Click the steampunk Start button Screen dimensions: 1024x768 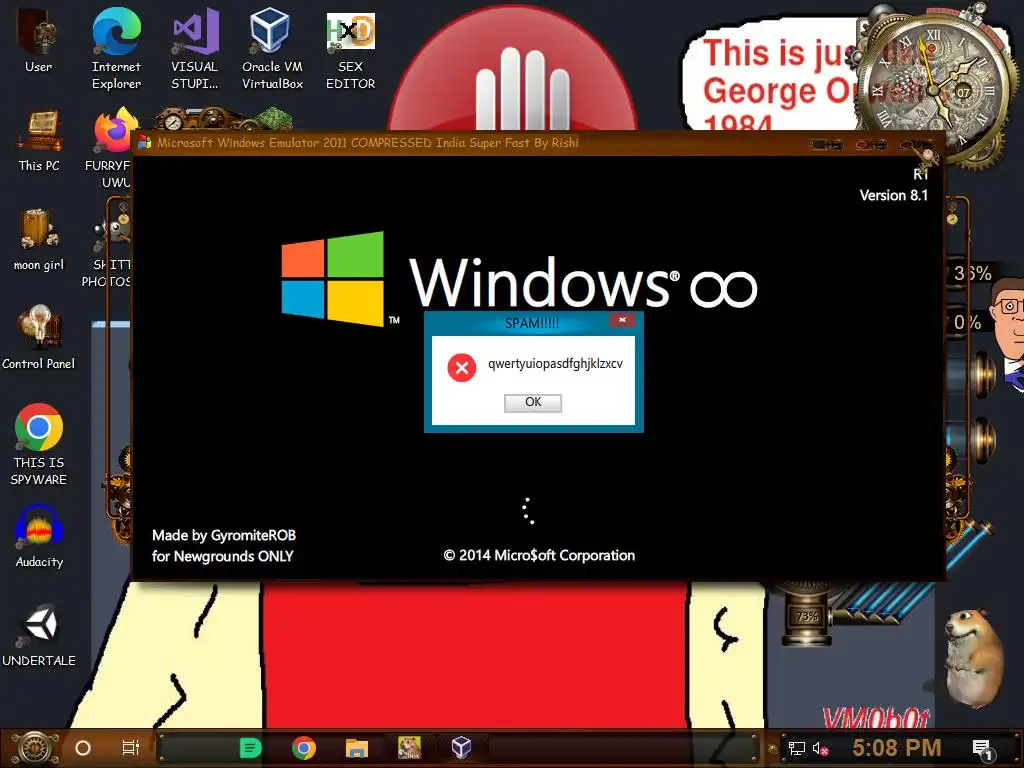click(x=34, y=748)
